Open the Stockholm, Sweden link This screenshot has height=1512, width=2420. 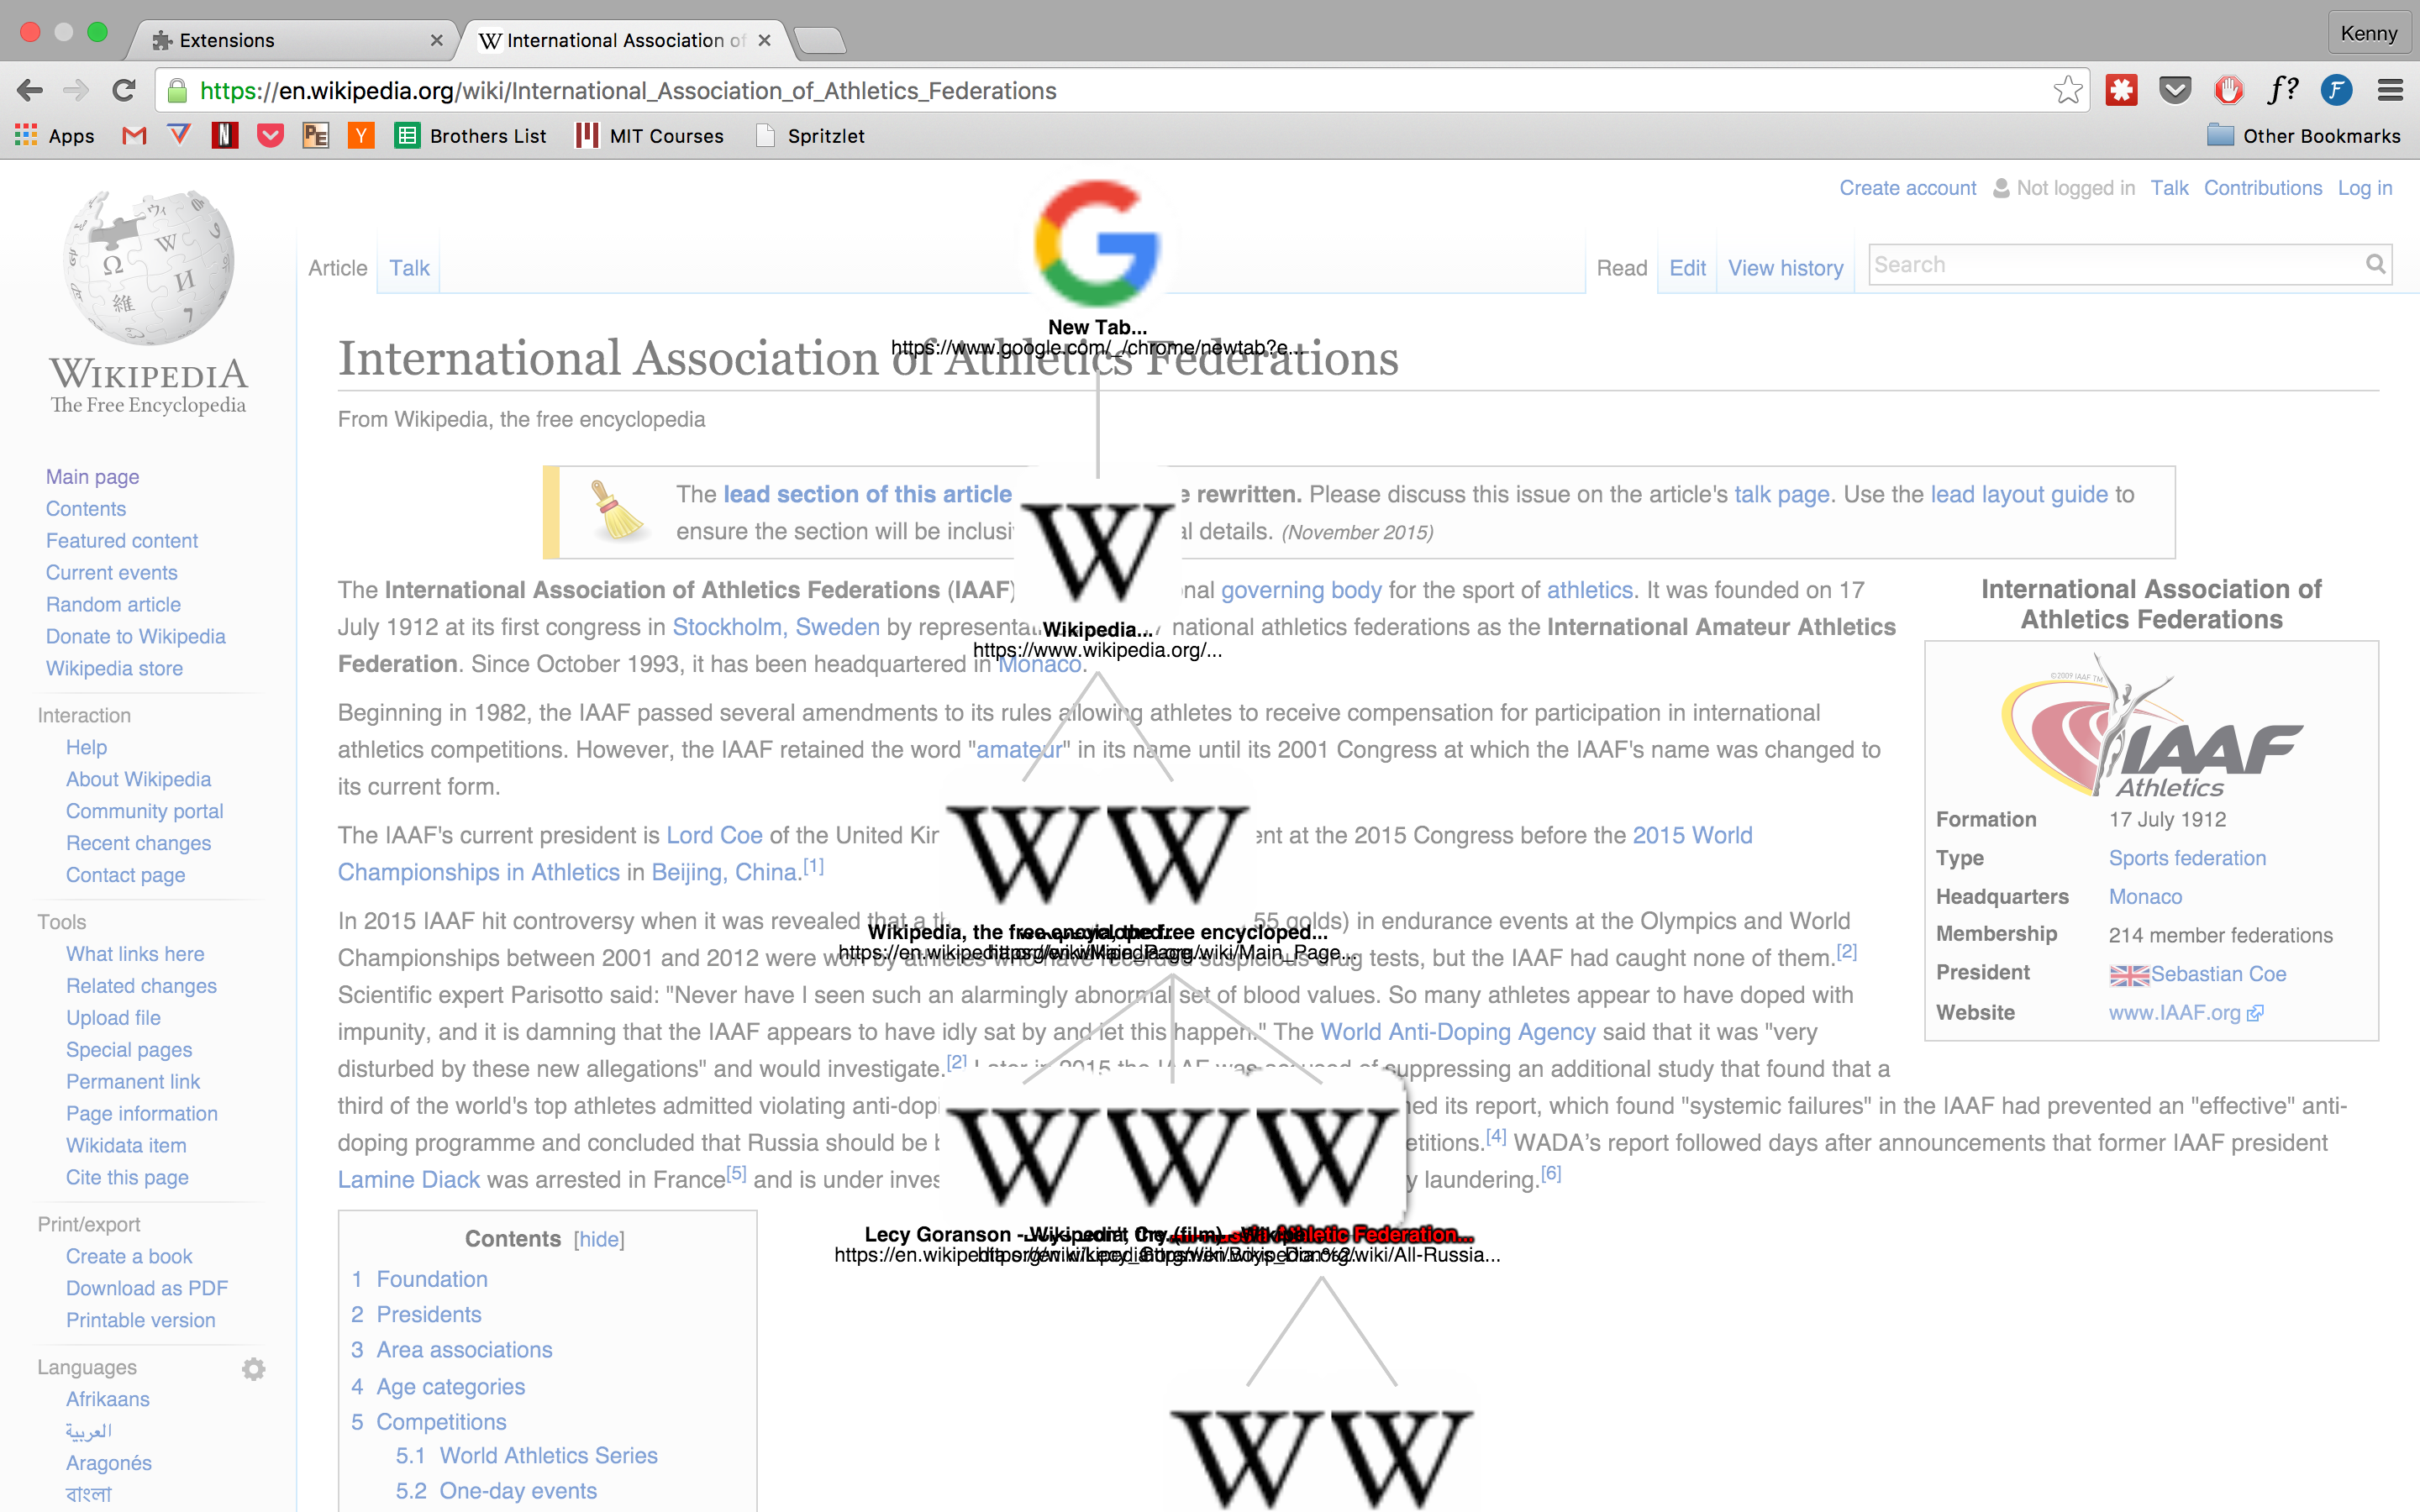[775, 627]
